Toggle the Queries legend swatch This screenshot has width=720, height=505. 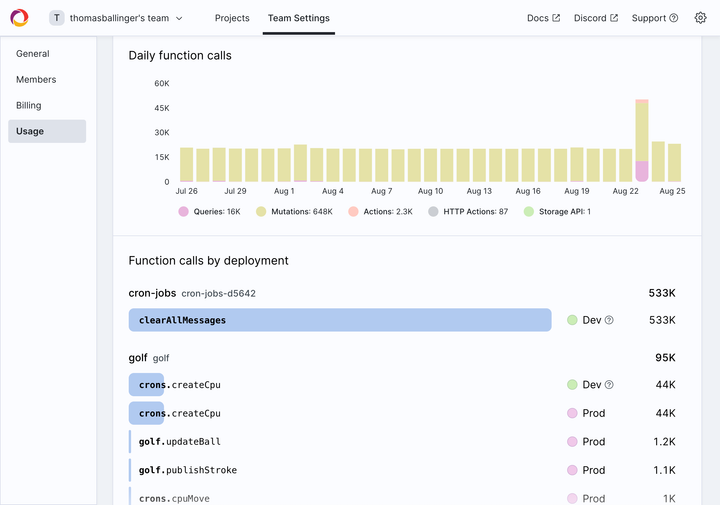(x=183, y=212)
